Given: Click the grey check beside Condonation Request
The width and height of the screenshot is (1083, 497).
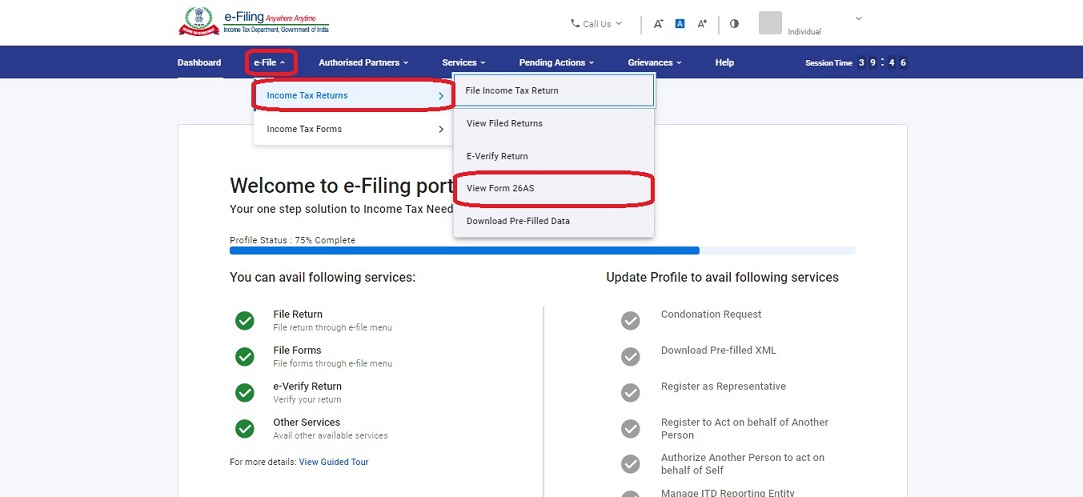Looking at the screenshot, I should (630, 320).
